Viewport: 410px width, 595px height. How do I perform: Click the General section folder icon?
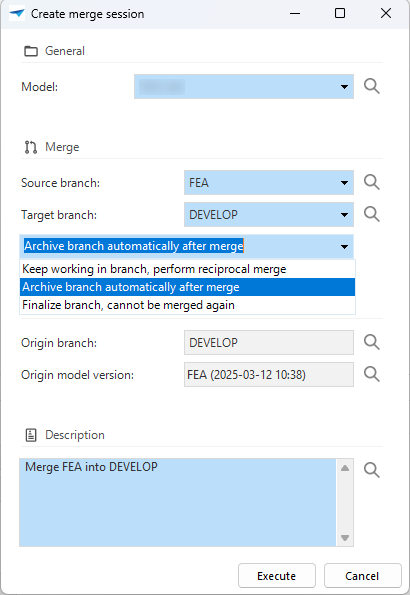point(31,51)
